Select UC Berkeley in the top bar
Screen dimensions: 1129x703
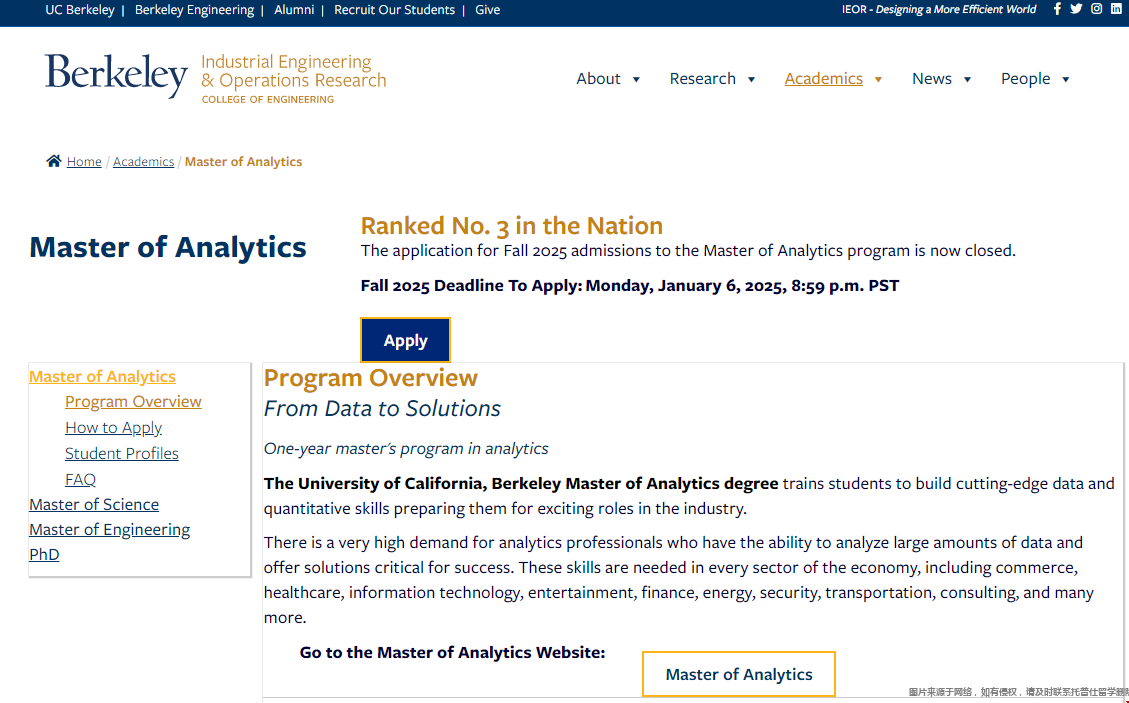(79, 10)
